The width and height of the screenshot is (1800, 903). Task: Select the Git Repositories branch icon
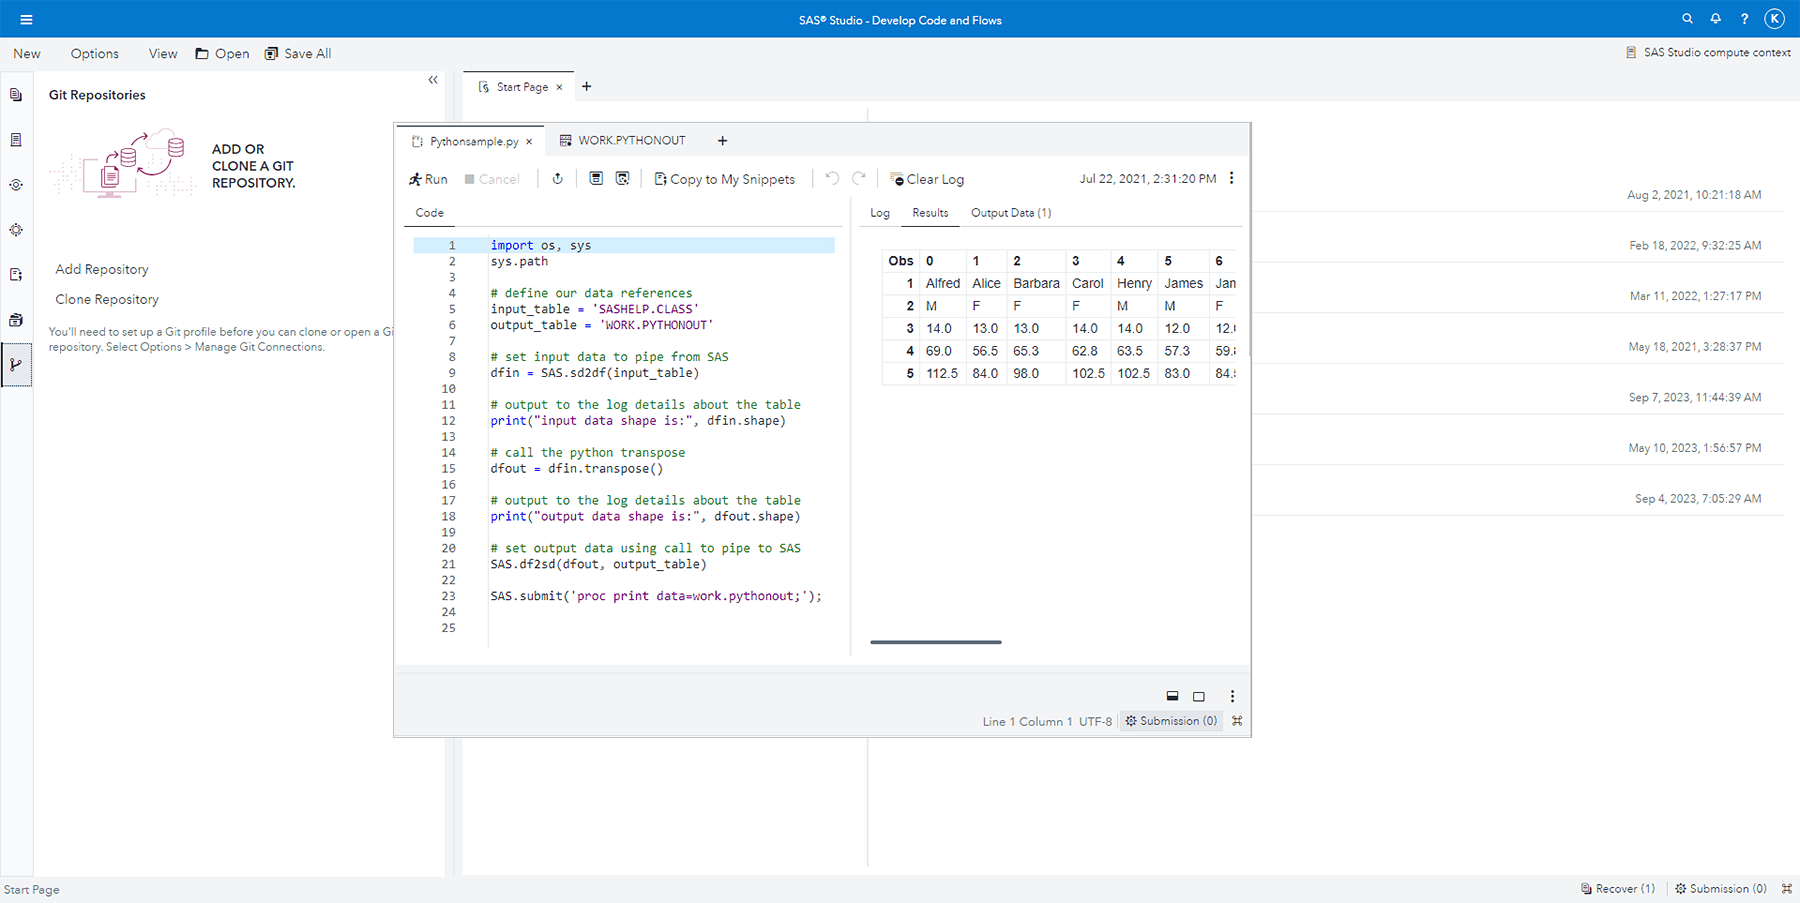[16, 365]
